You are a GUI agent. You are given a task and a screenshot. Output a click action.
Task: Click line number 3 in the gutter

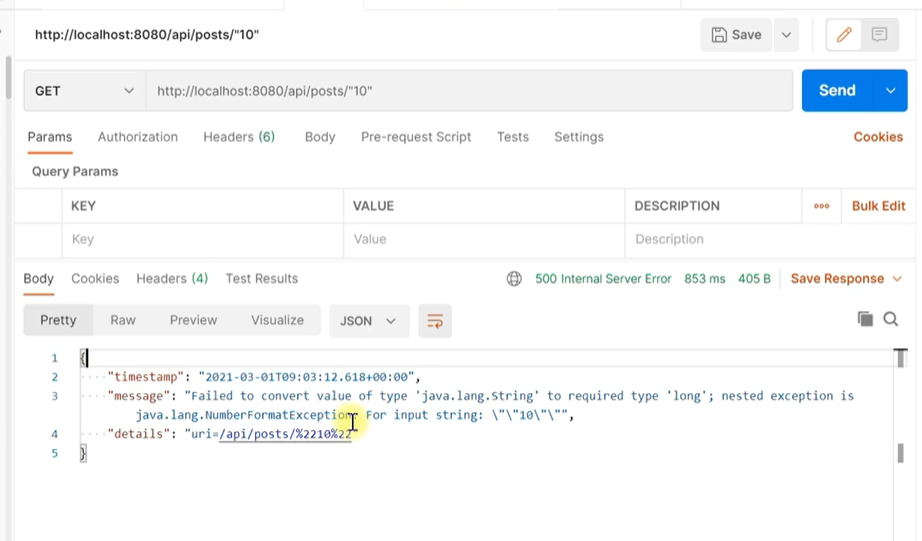pyautogui.click(x=55, y=396)
